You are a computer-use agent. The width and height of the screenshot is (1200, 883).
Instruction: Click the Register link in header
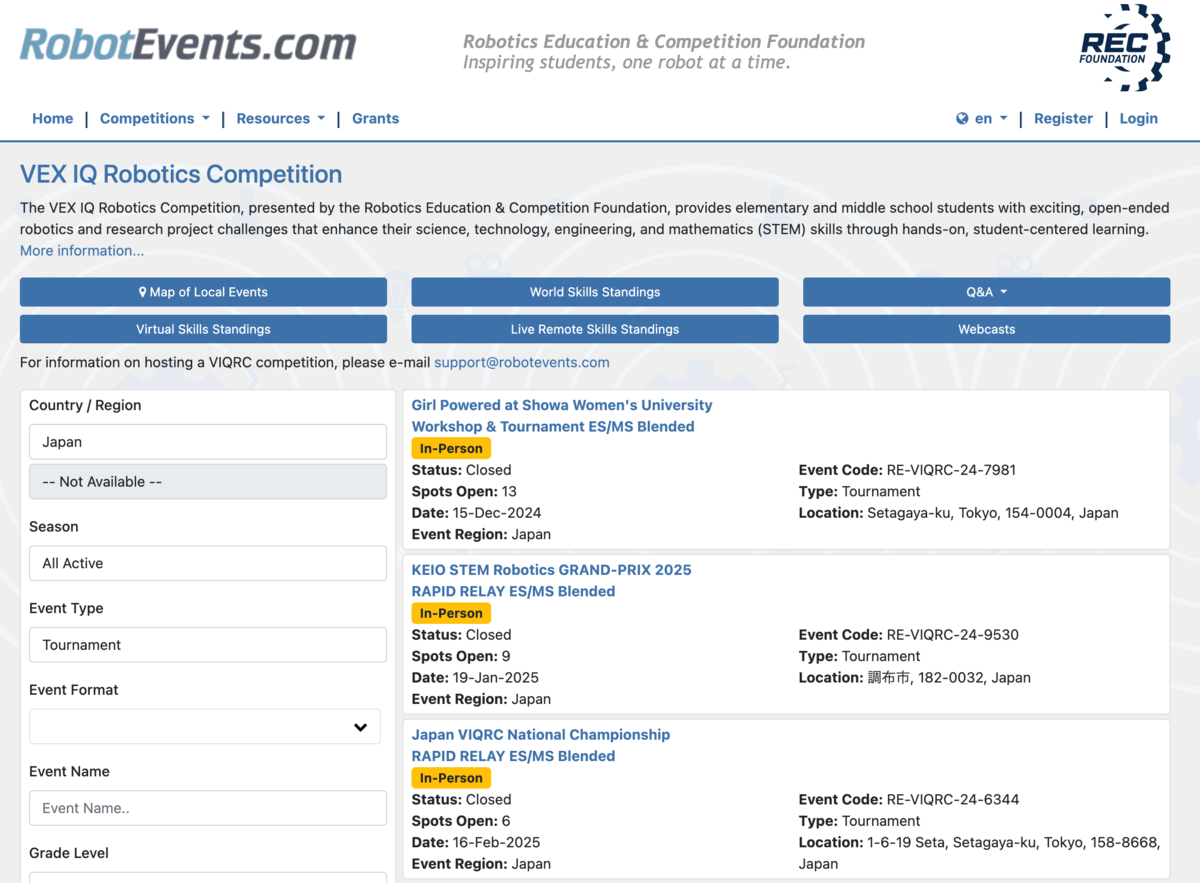click(x=1063, y=118)
